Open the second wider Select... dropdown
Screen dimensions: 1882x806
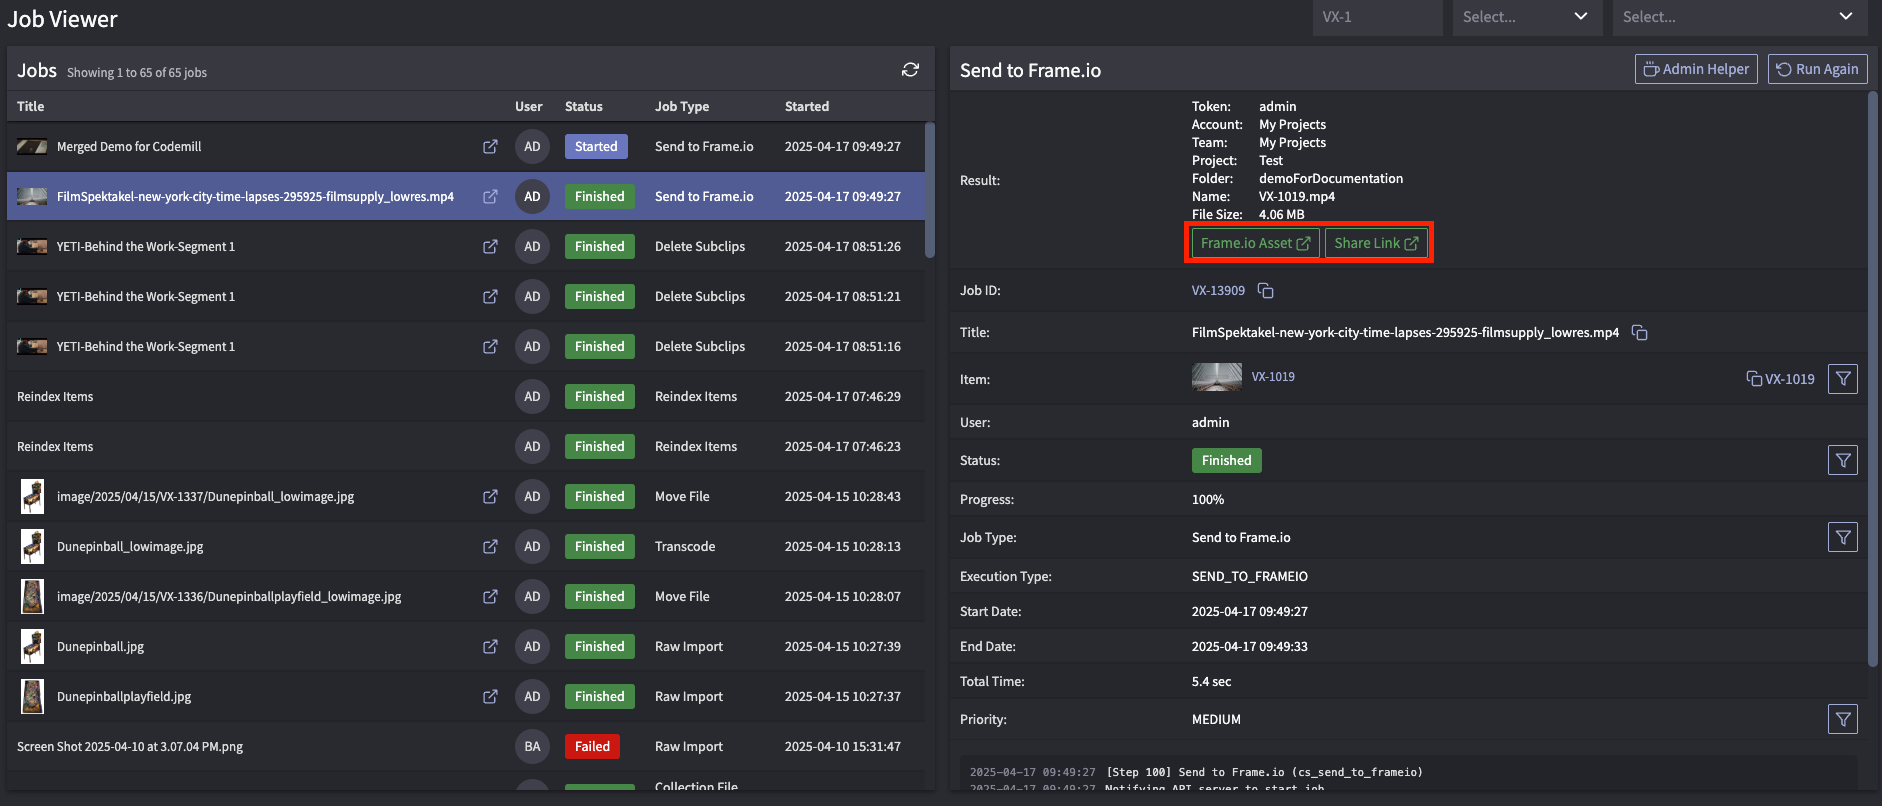(x=1740, y=17)
